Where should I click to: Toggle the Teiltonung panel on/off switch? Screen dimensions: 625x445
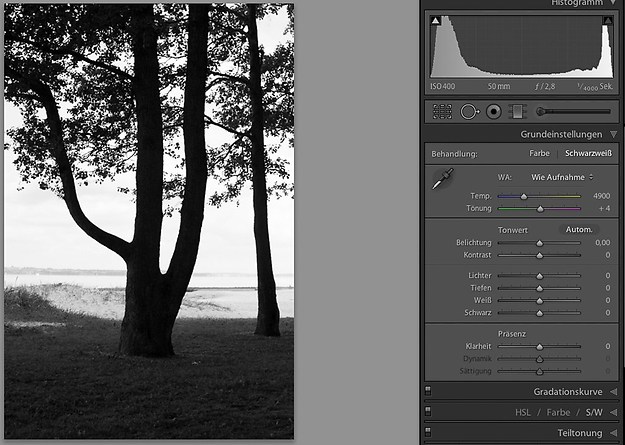pos(428,433)
